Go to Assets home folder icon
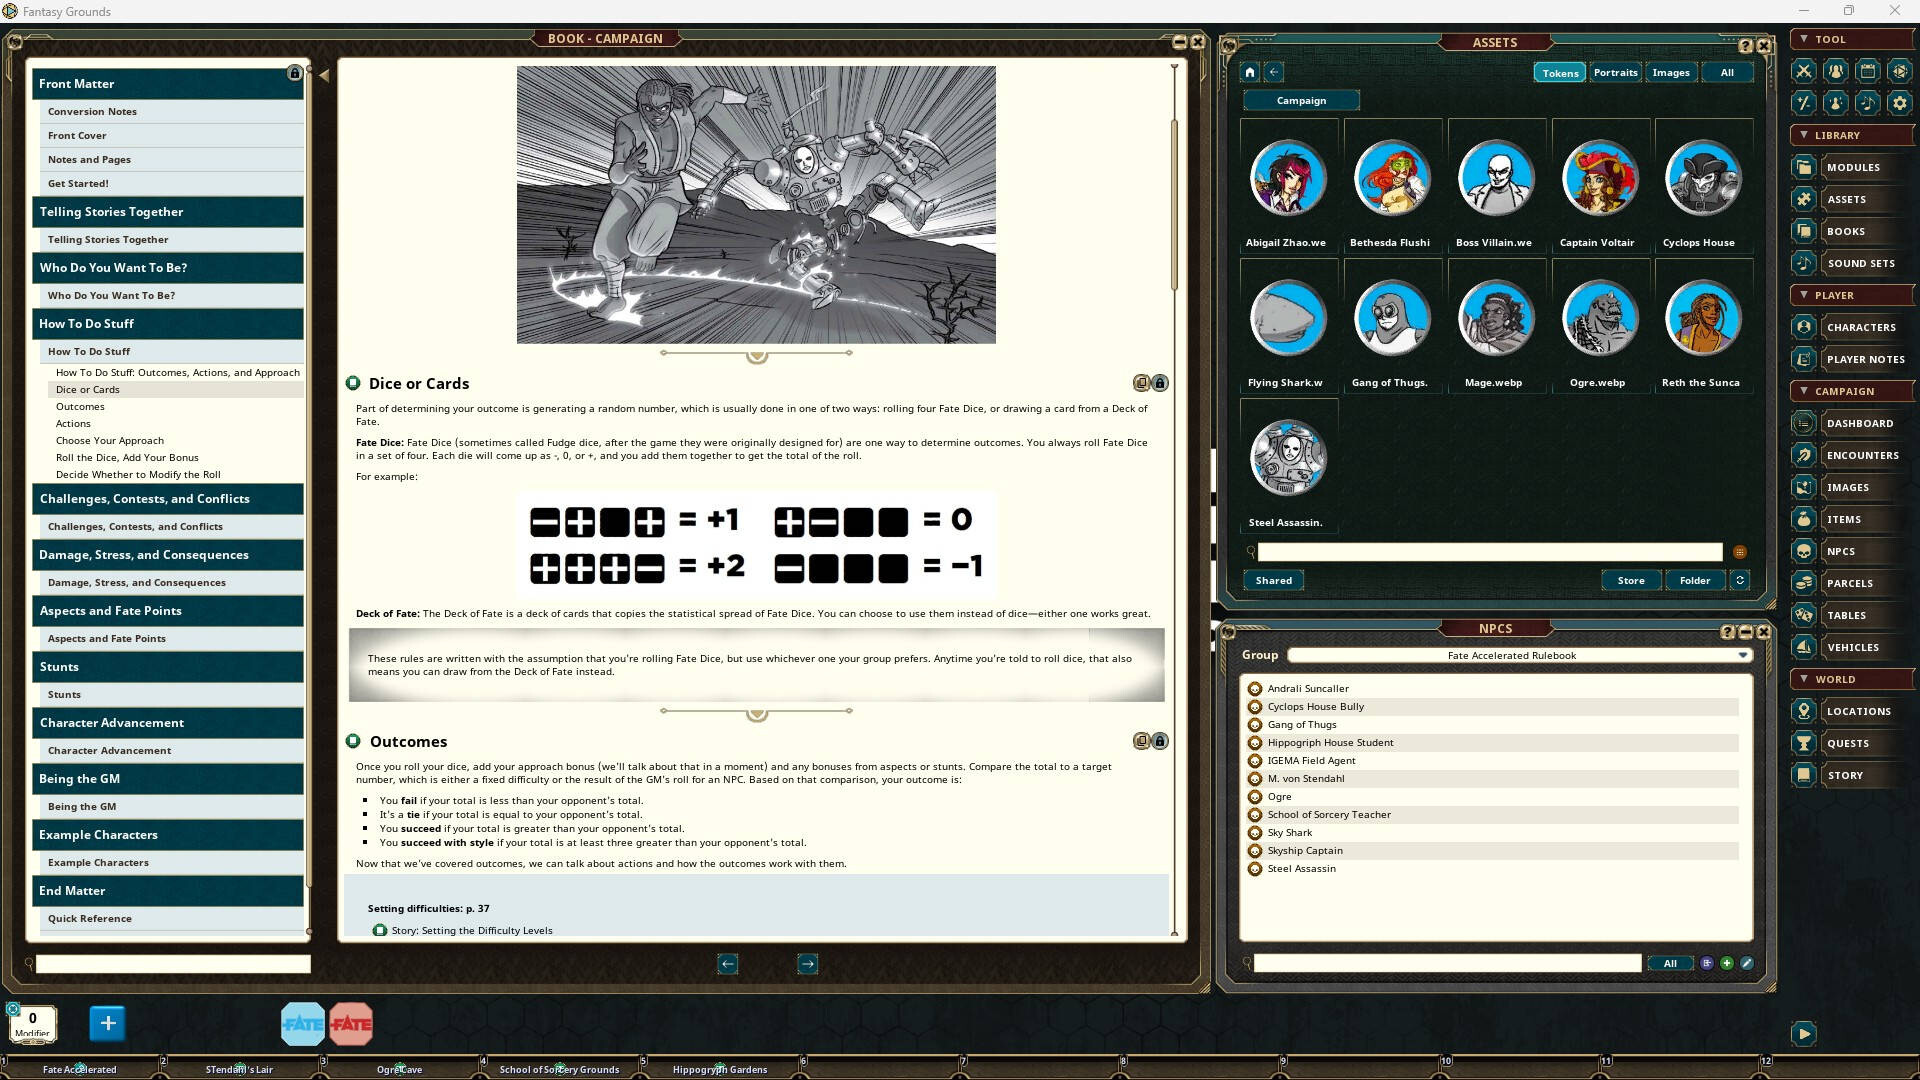Viewport: 1920px width, 1080px height. coord(1249,72)
